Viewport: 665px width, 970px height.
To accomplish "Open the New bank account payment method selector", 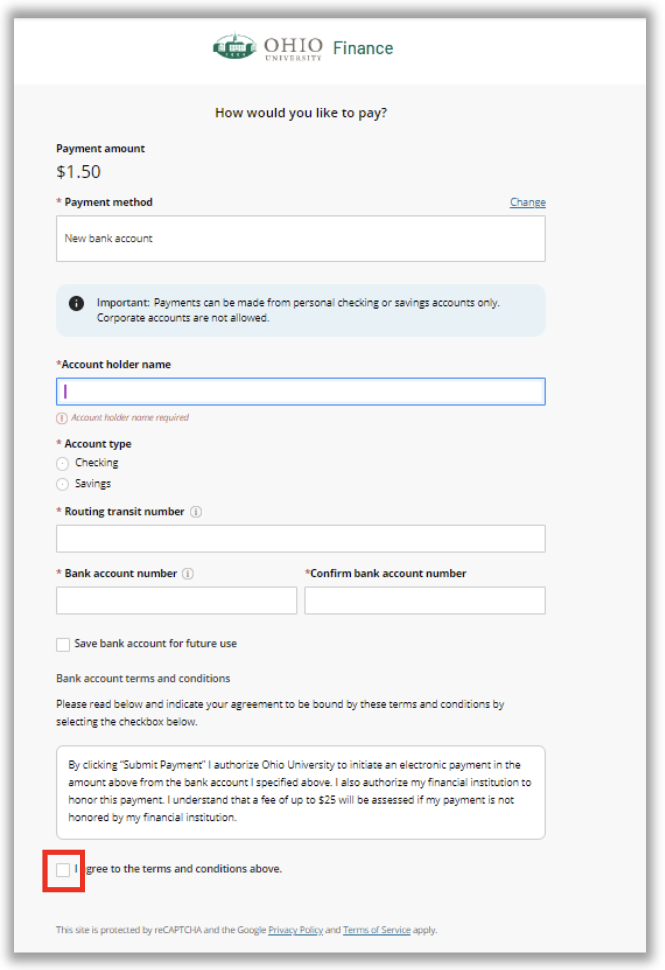I will [299, 238].
